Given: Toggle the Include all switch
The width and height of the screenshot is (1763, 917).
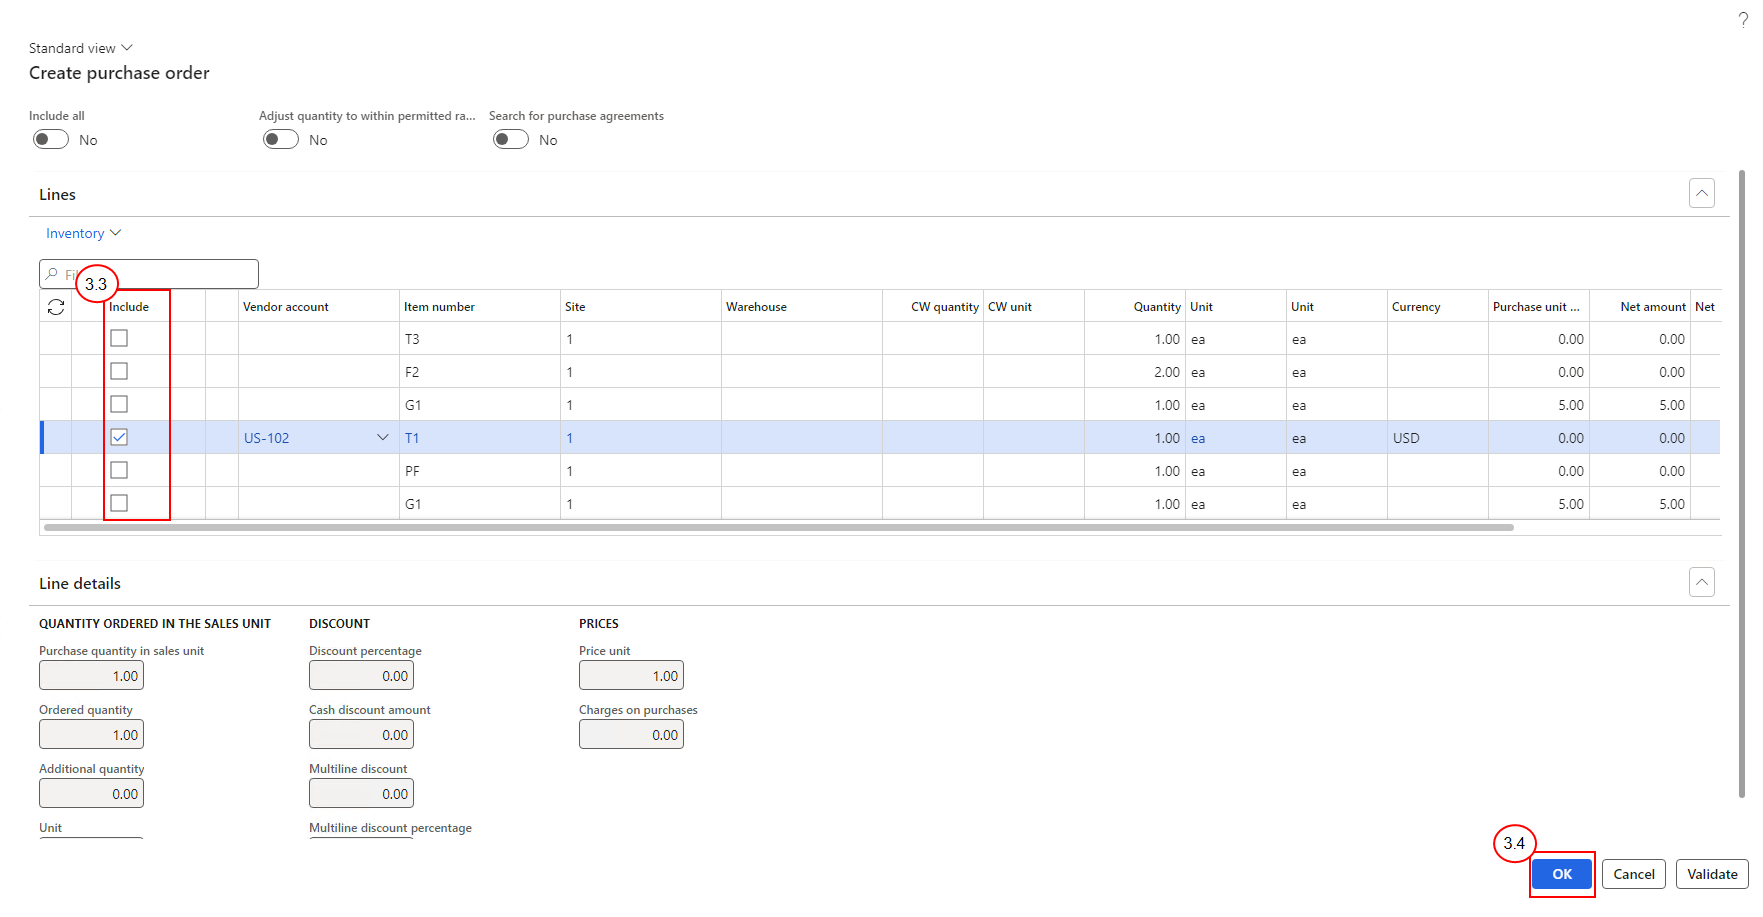Looking at the screenshot, I should [51, 140].
